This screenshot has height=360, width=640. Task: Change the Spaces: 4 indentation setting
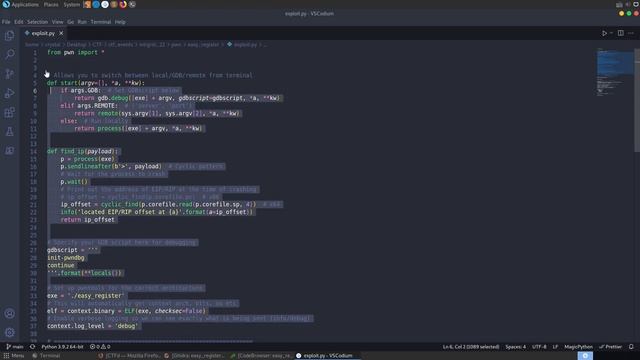pos(516,347)
